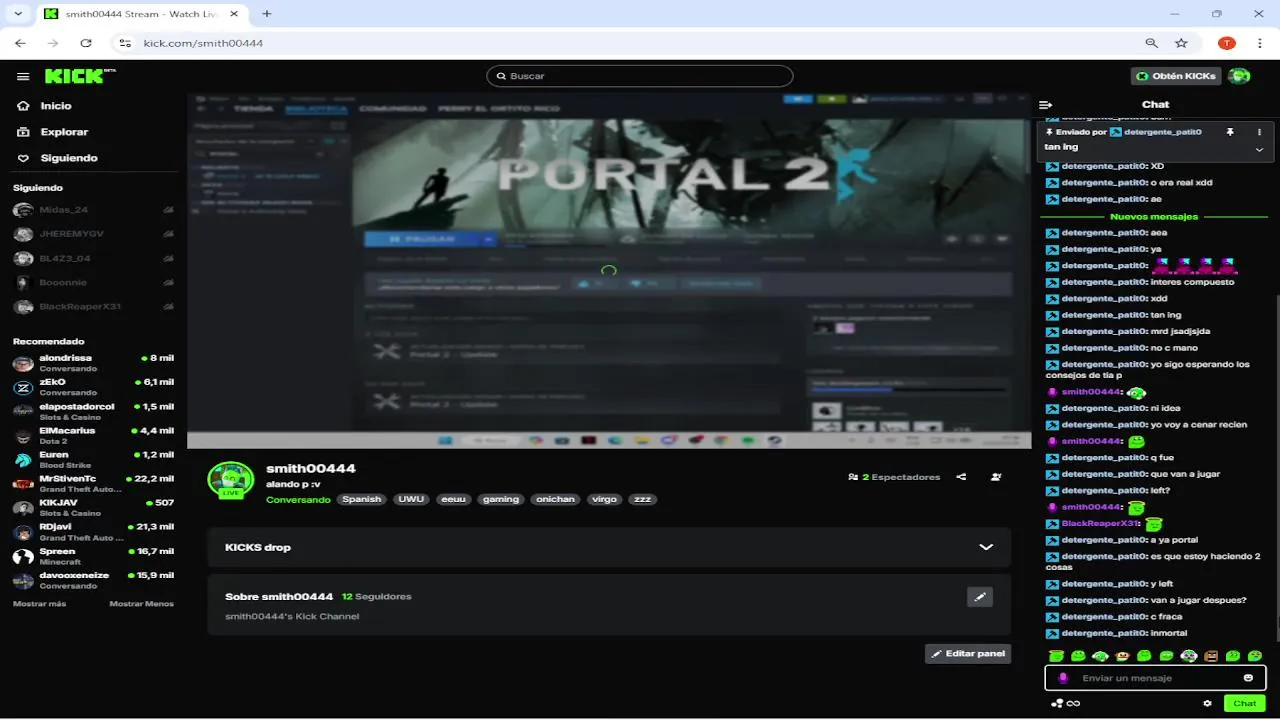Click the gaming tag

point(501,499)
